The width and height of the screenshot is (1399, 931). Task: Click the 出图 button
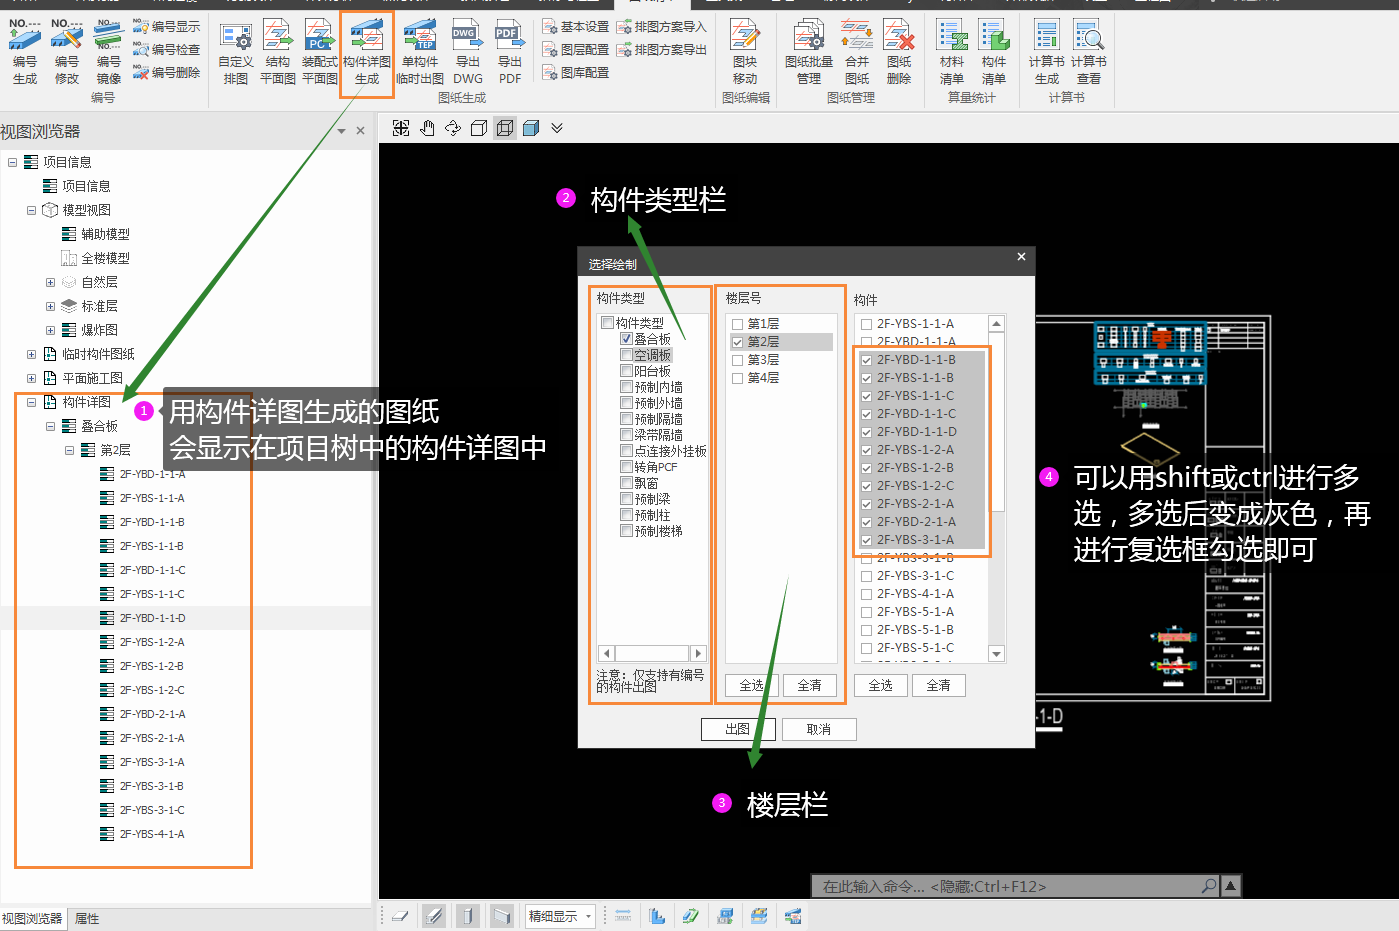point(737,729)
